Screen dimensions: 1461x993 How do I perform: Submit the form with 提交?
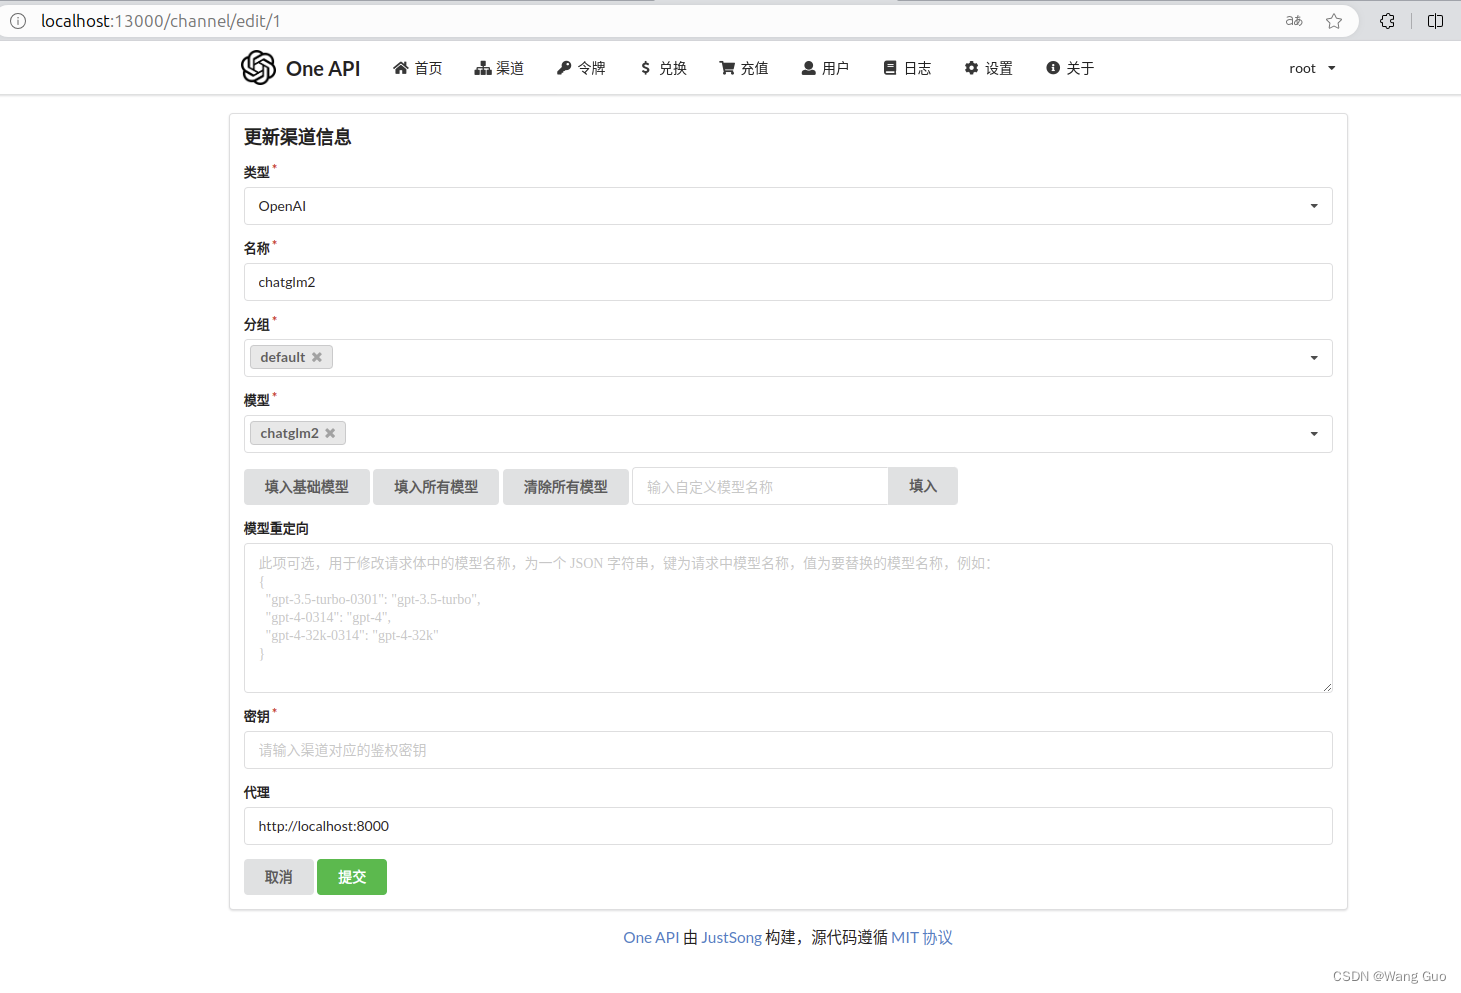point(352,877)
